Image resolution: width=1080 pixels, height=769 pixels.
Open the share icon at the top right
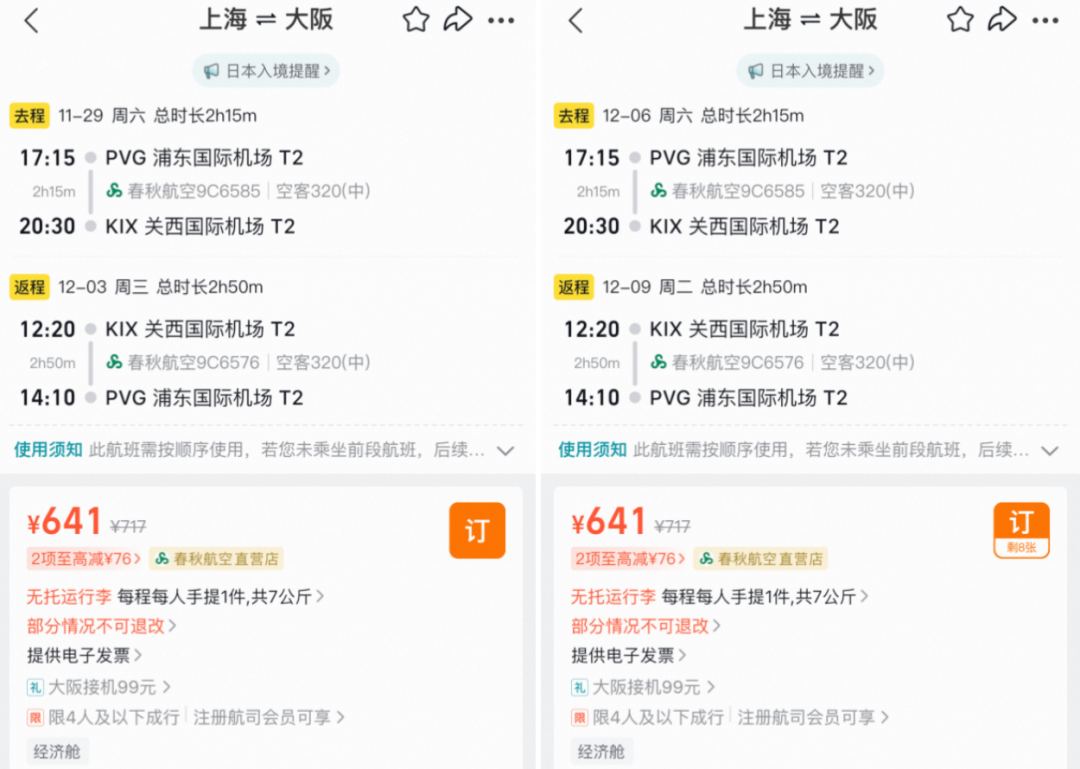coord(459,18)
